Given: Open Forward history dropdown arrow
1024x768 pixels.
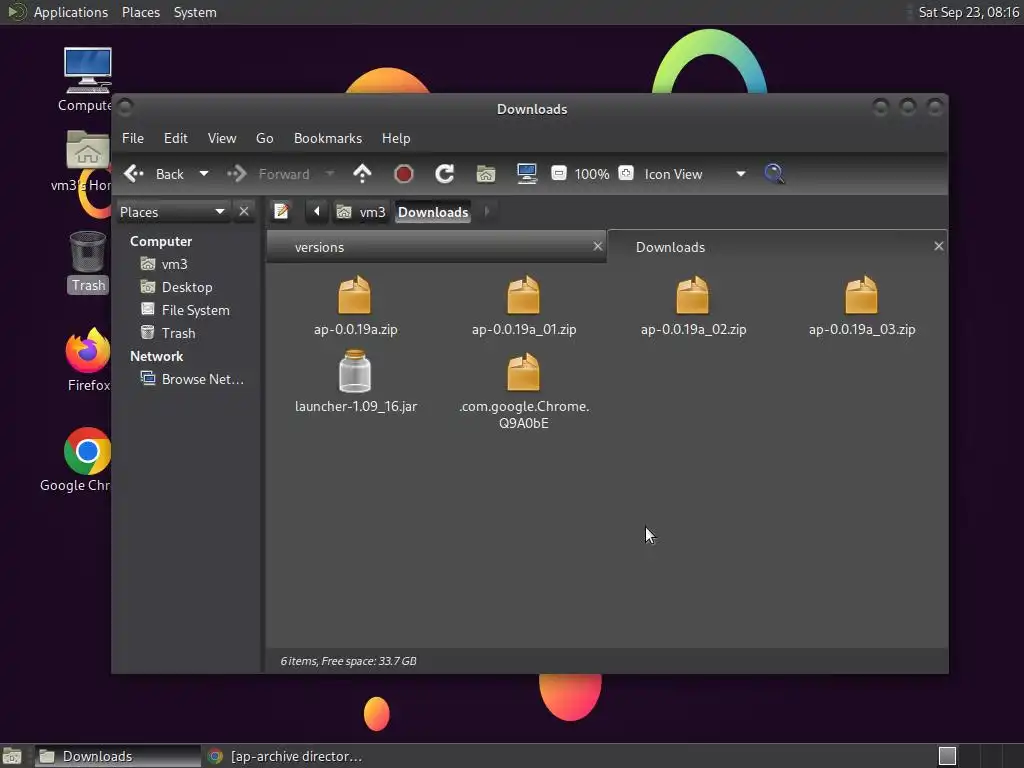Looking at the screenshot, I should coord(330,174).
